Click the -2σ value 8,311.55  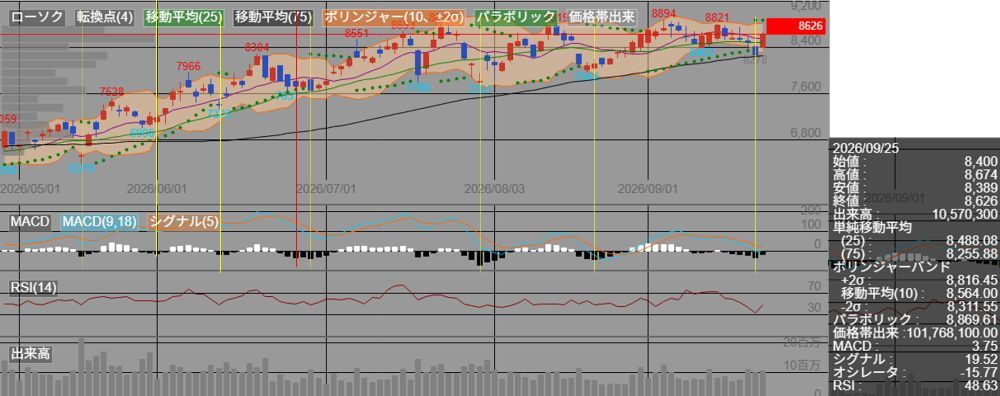(x=973, y=306)
